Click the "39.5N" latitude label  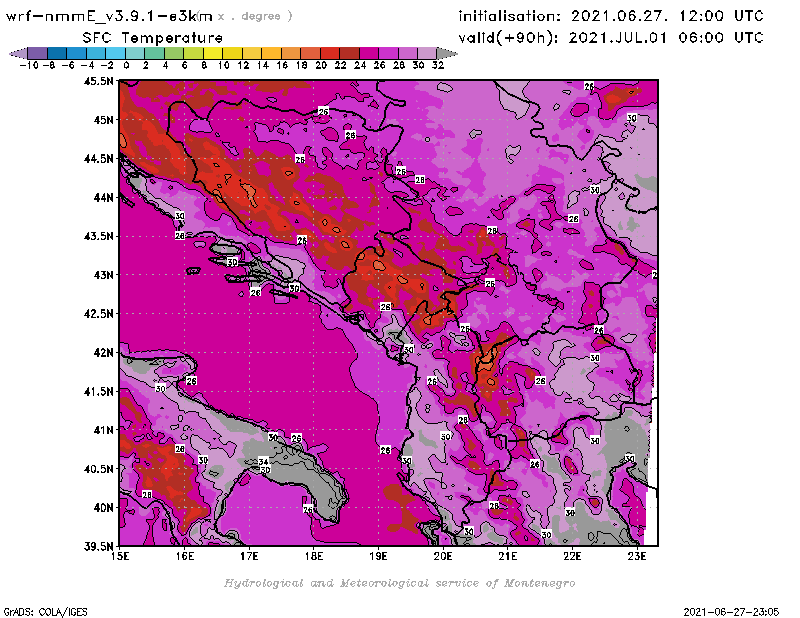(x=98, y=547)
